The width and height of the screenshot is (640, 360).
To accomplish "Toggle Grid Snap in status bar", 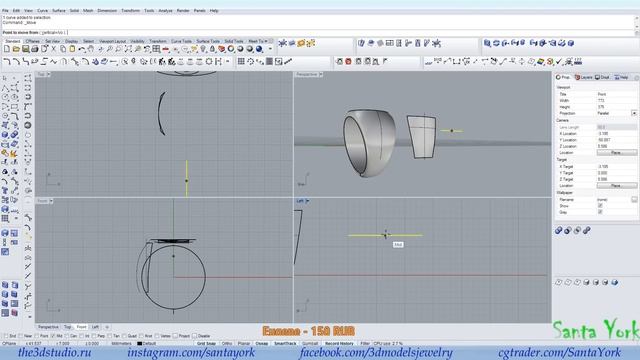I will [207, 344].
